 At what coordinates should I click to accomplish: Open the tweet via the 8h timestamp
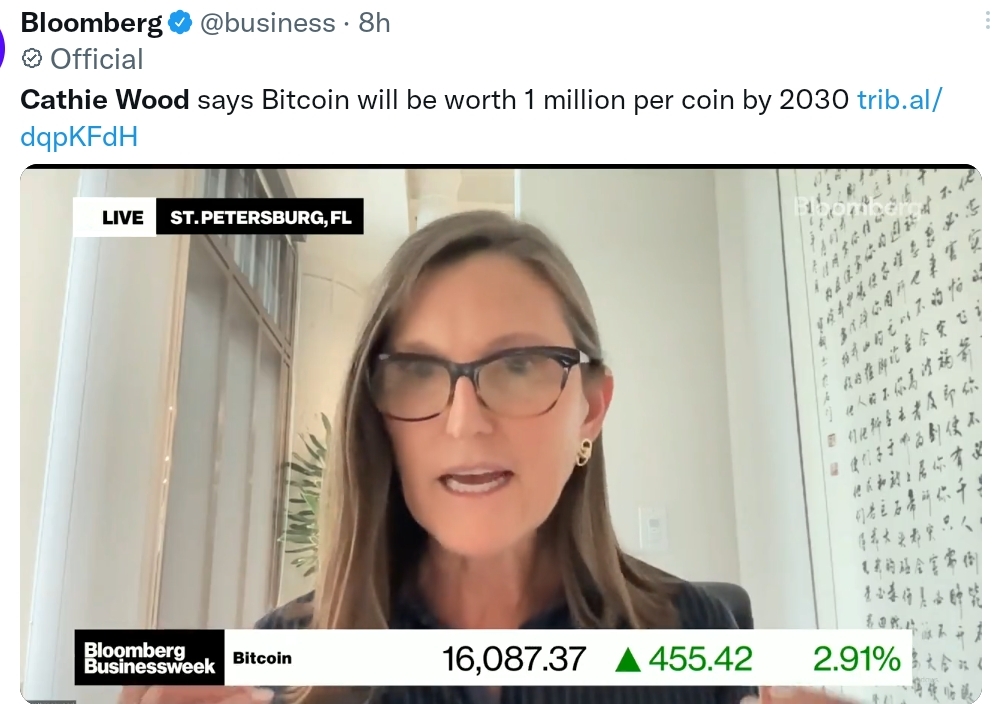tap(374, 23)
